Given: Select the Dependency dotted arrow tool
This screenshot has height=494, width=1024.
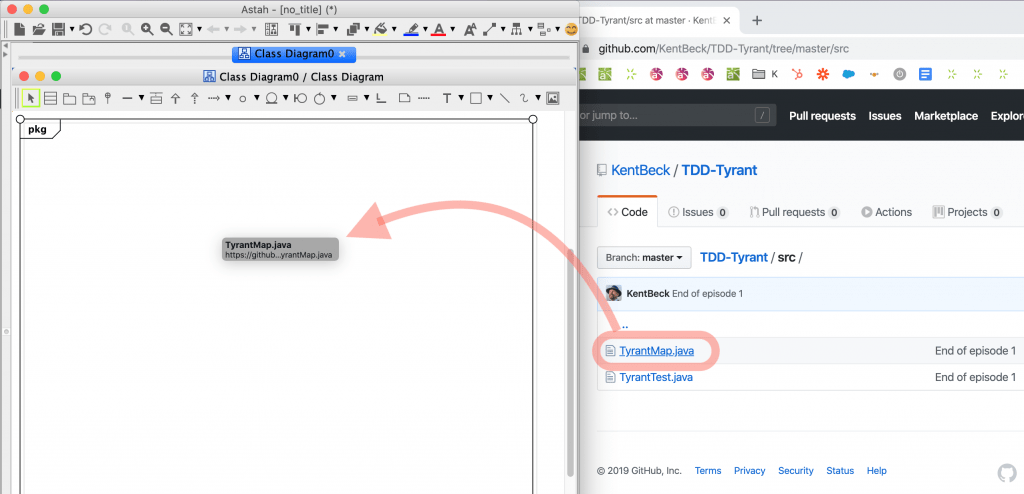Looking at the screenshot, I should tap(214, 98).
